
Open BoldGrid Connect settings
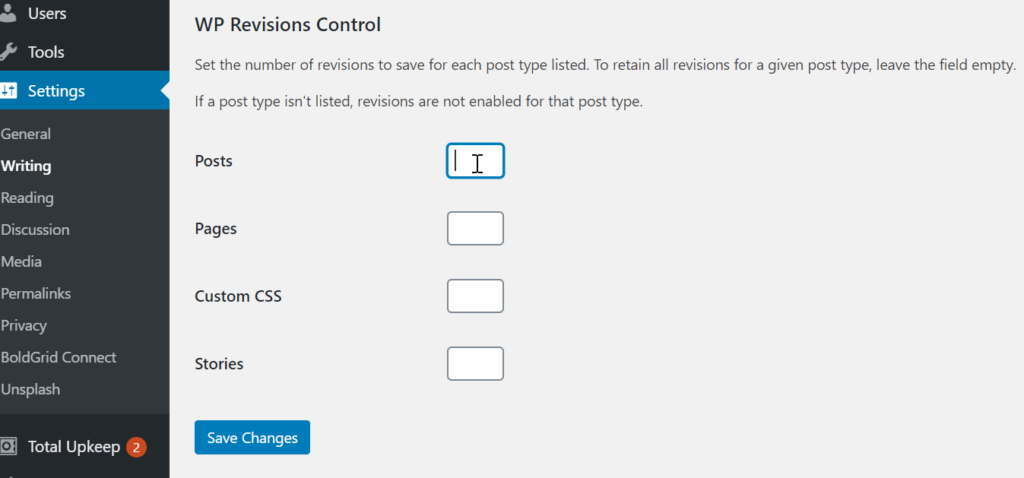click(x=58, y=358)
